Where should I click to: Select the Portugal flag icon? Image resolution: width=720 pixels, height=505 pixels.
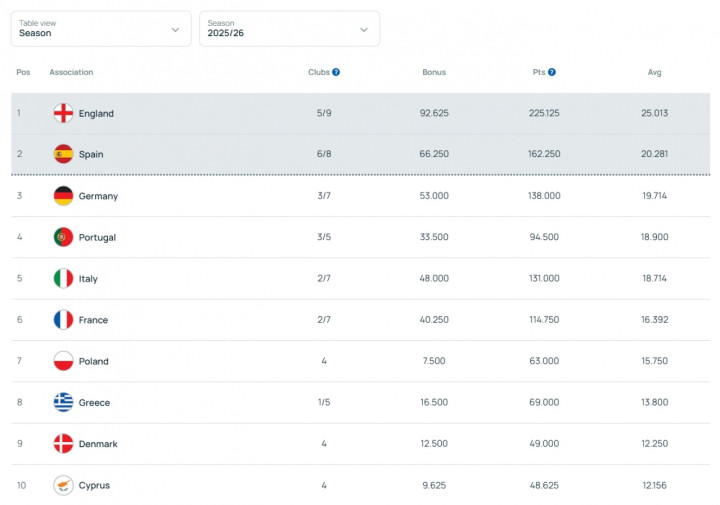click(63, 237)
